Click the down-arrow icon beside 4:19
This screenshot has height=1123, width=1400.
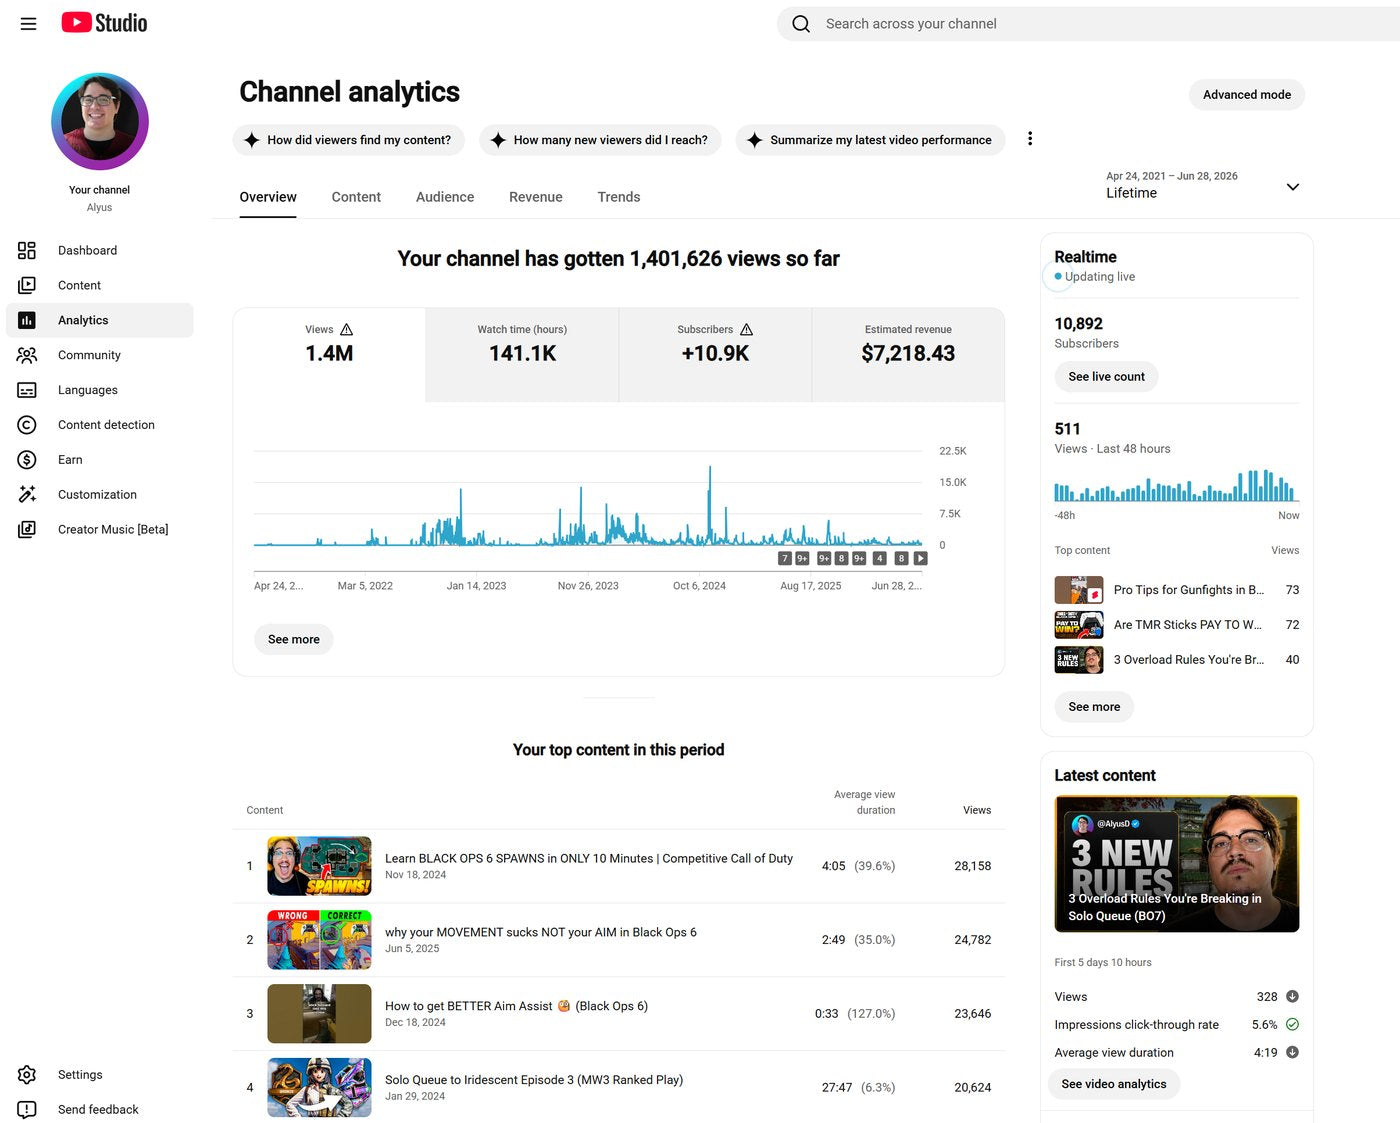point(1292,1053)
